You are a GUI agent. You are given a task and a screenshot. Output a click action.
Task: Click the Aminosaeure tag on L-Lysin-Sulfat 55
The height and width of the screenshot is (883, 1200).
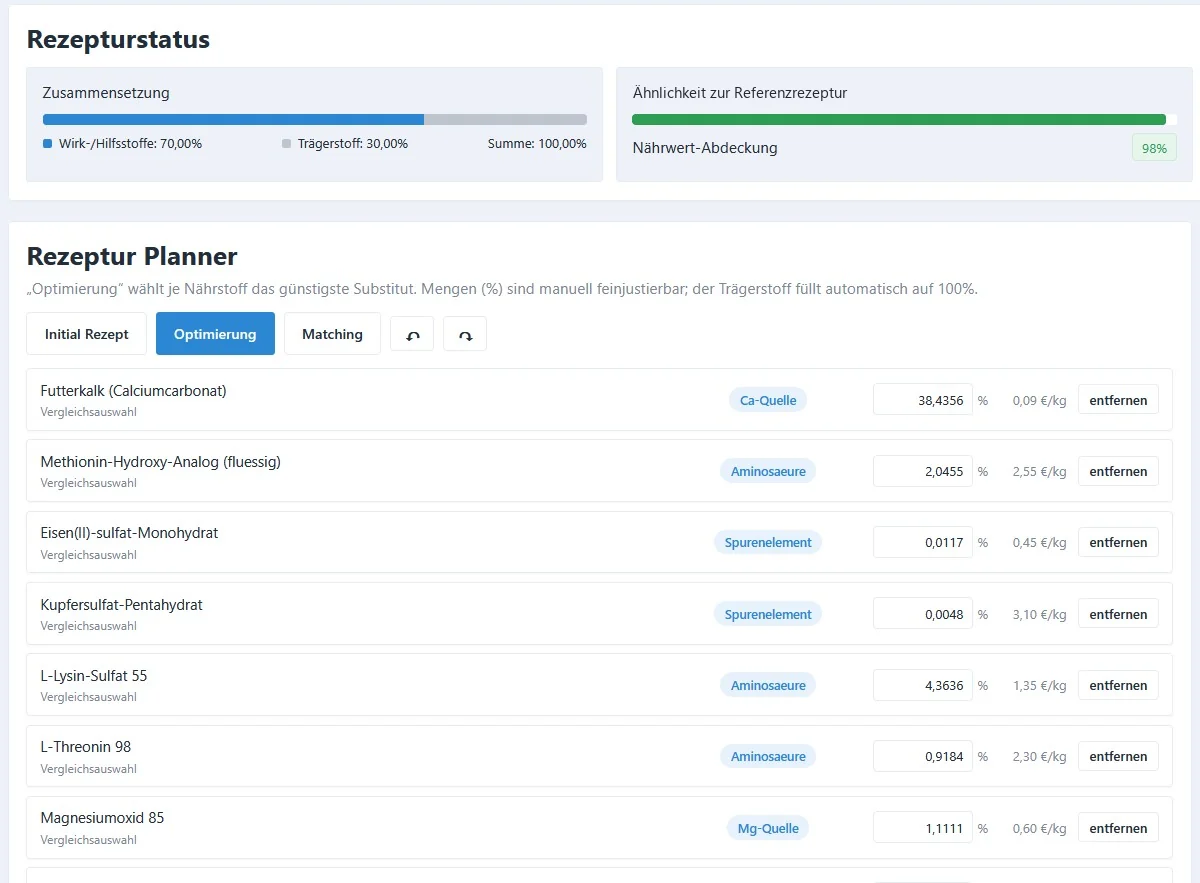767,685
